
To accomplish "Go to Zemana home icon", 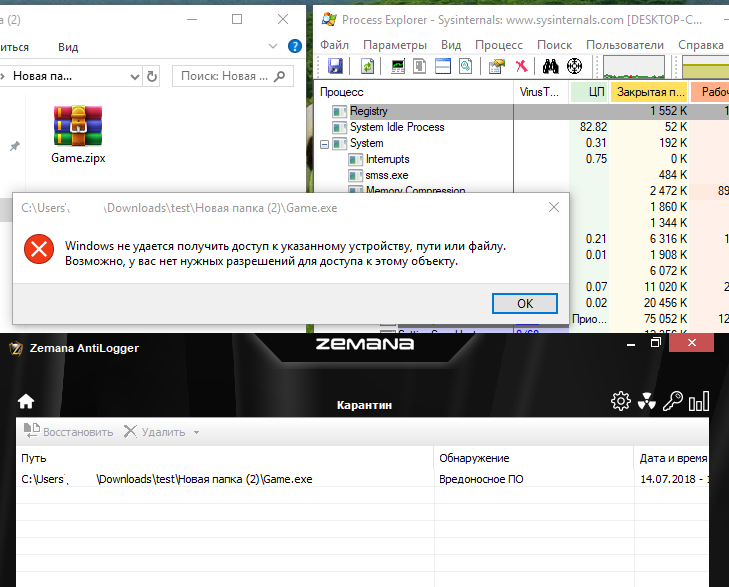I will (x=26, y=401).
